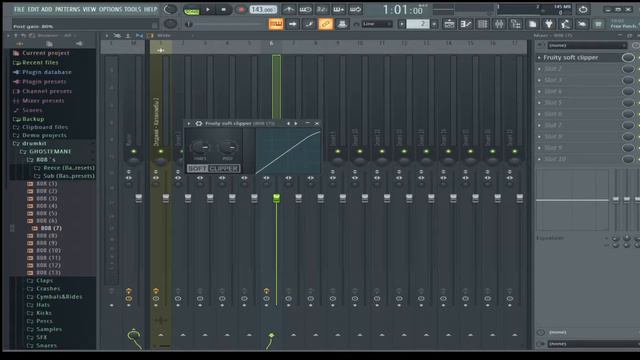Open the OPTIONS menu
640x360 pixels.
pos(110,9)
